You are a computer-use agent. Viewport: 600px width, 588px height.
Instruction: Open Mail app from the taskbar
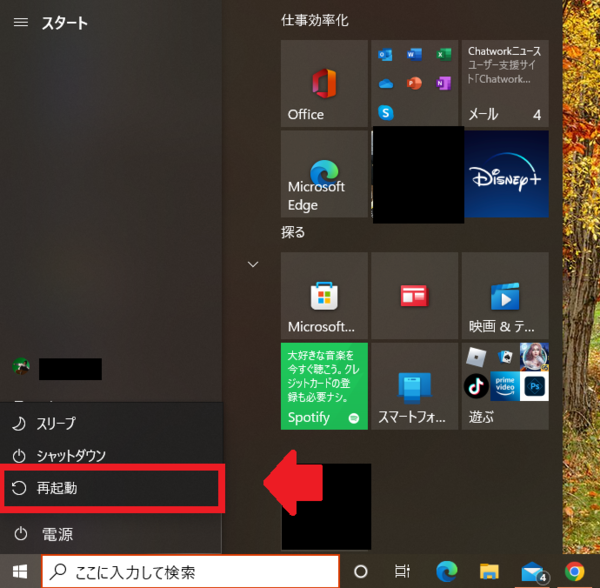(533, 572)
